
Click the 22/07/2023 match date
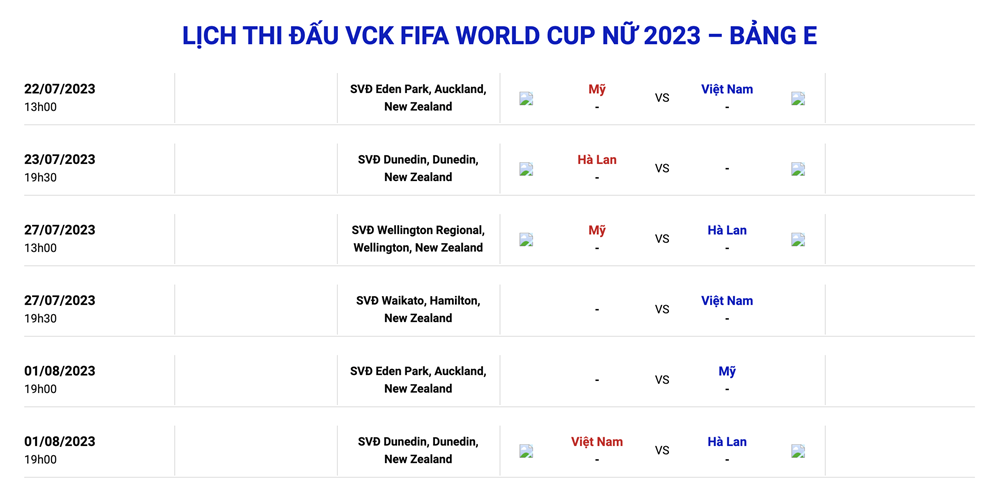(60, 89)
